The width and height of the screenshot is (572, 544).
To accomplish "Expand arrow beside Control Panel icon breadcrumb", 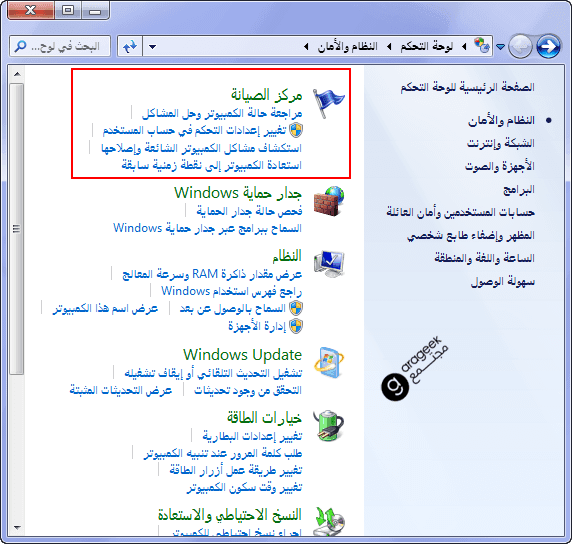I will click(x=464, y=47).
